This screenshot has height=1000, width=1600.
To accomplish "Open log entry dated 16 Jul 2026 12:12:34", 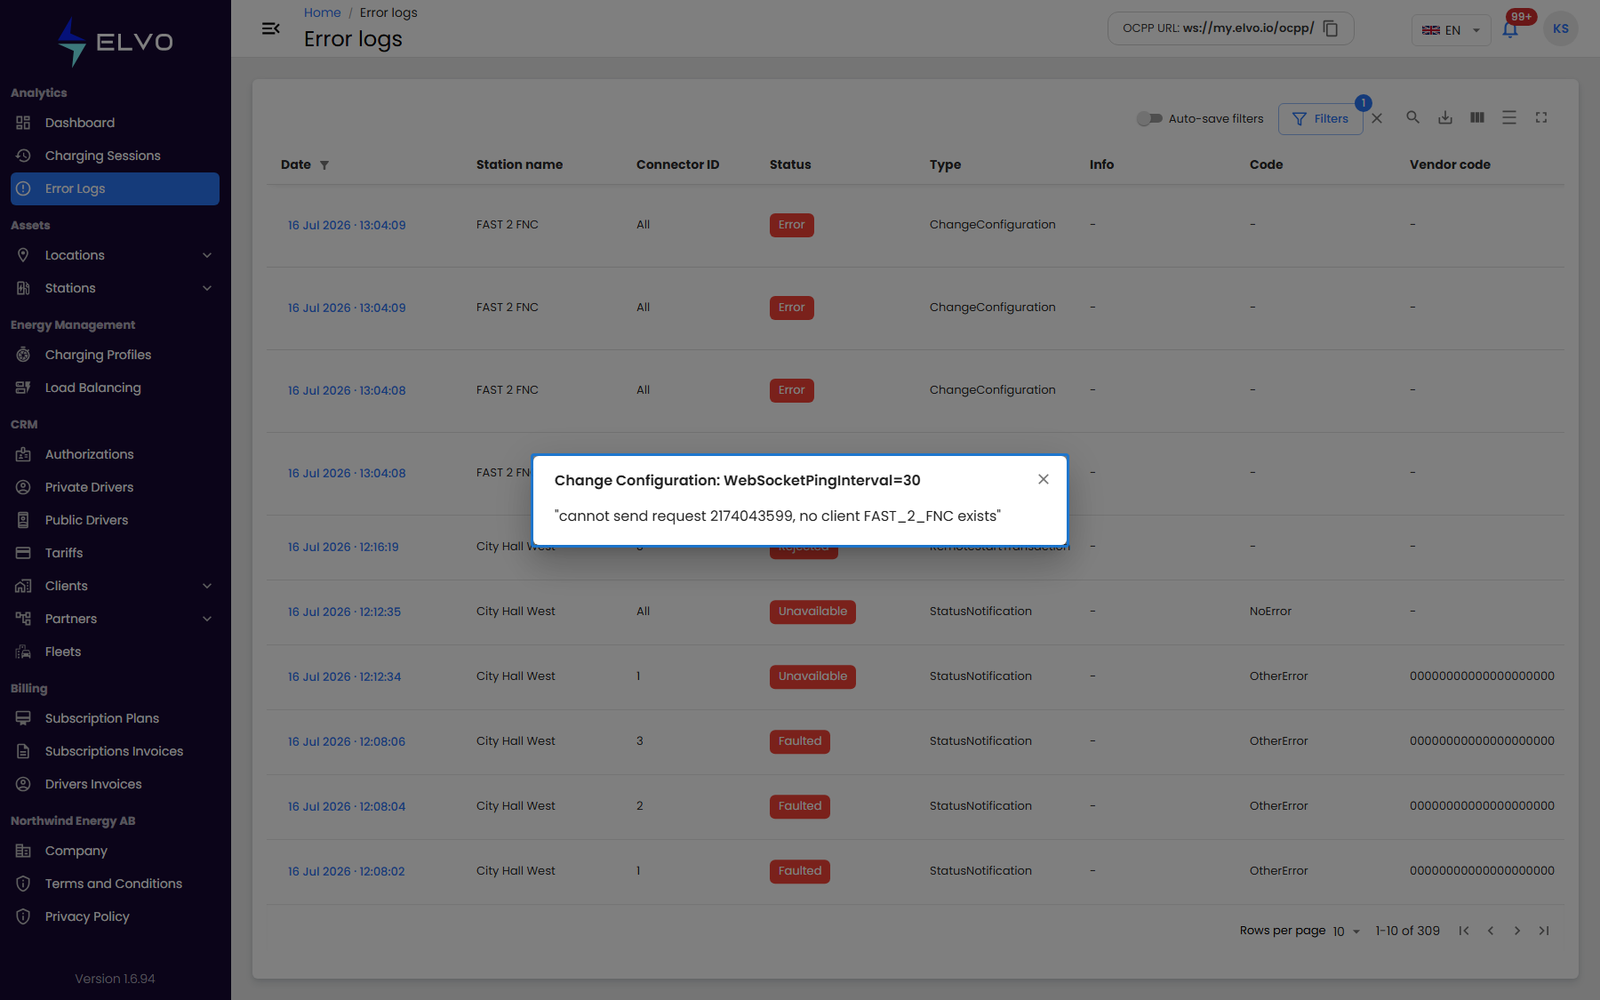I will 344,677.
